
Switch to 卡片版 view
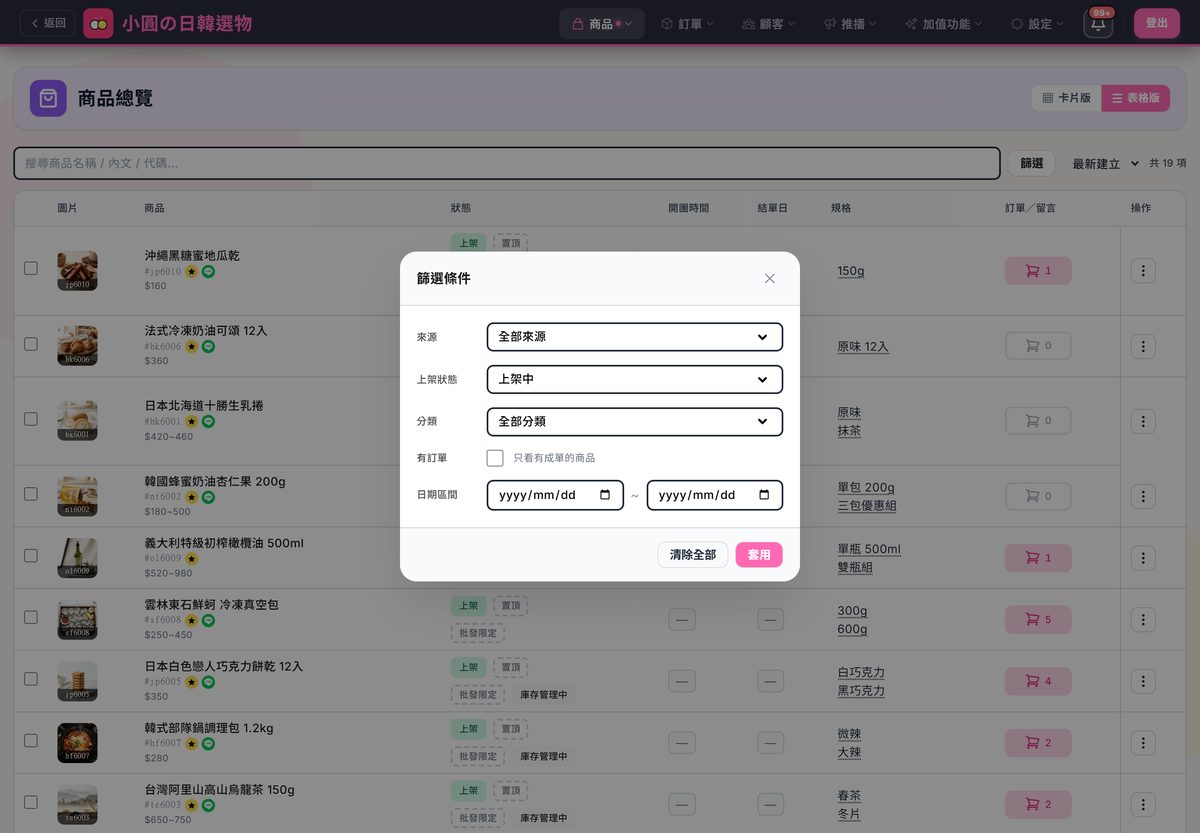1066,98
